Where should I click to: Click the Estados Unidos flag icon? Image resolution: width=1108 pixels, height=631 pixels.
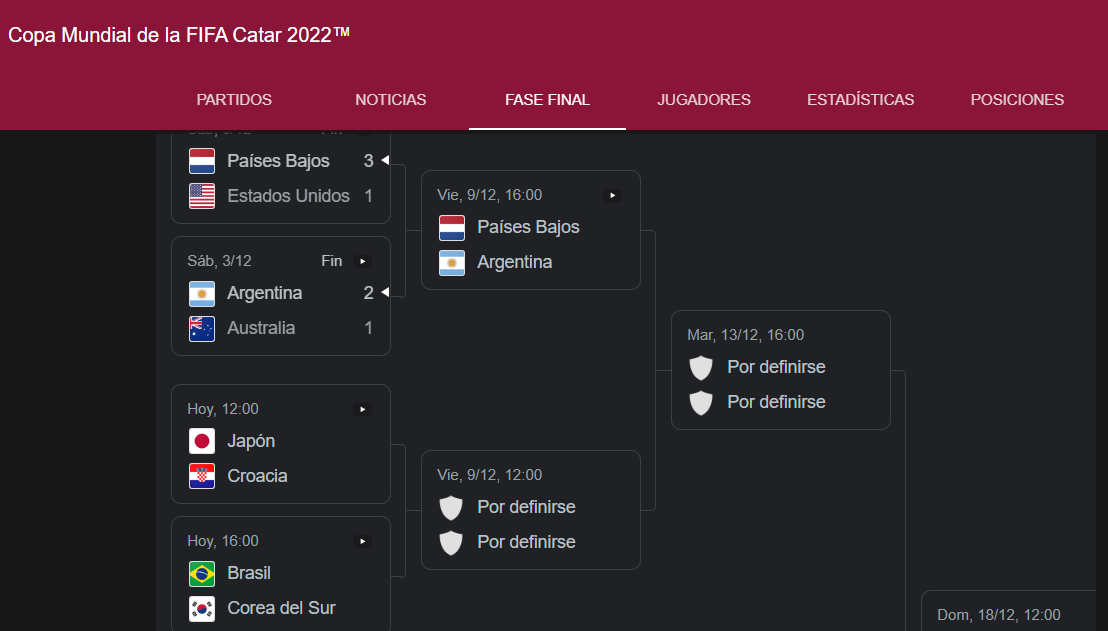202,196
